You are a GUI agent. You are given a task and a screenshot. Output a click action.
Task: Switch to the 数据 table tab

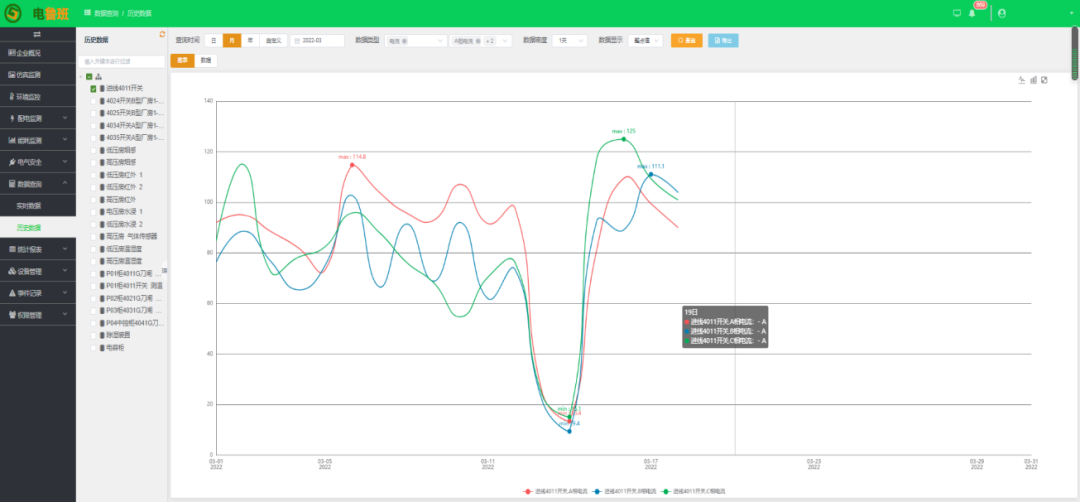pos(205,60)
